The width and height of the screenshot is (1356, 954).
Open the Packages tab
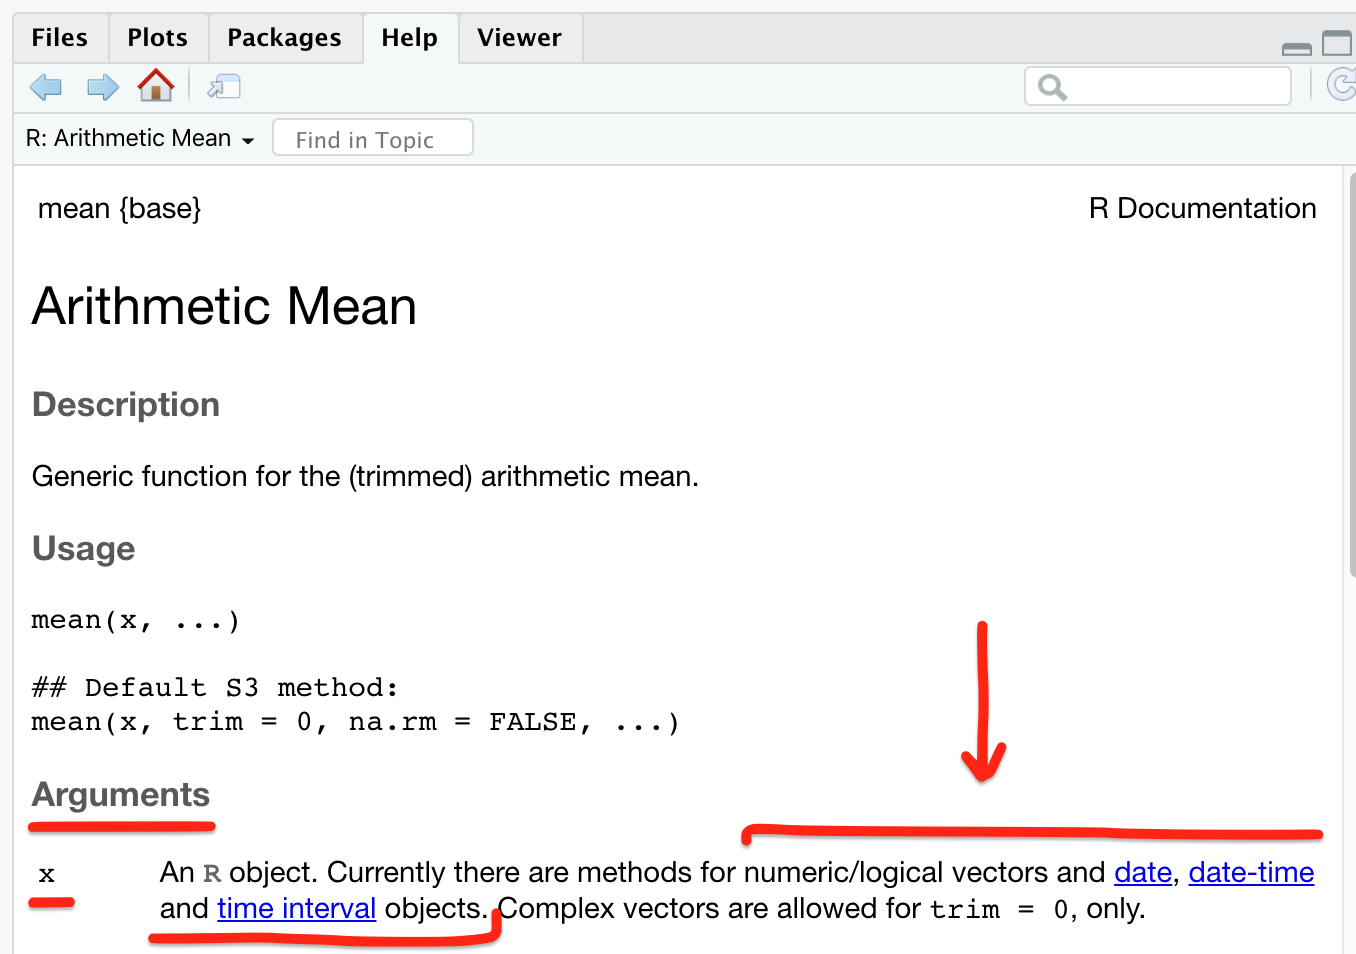(x=285, y=38)
